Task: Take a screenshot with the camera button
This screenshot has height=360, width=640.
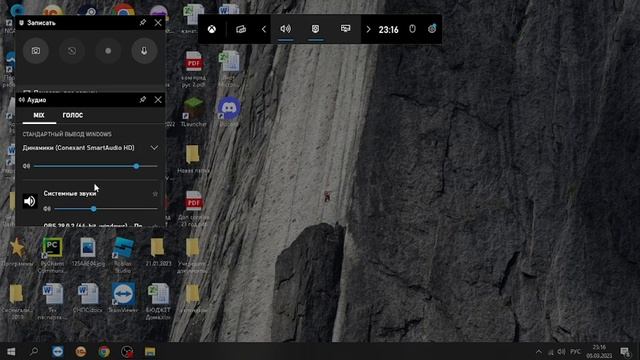Action: [36, 51]
